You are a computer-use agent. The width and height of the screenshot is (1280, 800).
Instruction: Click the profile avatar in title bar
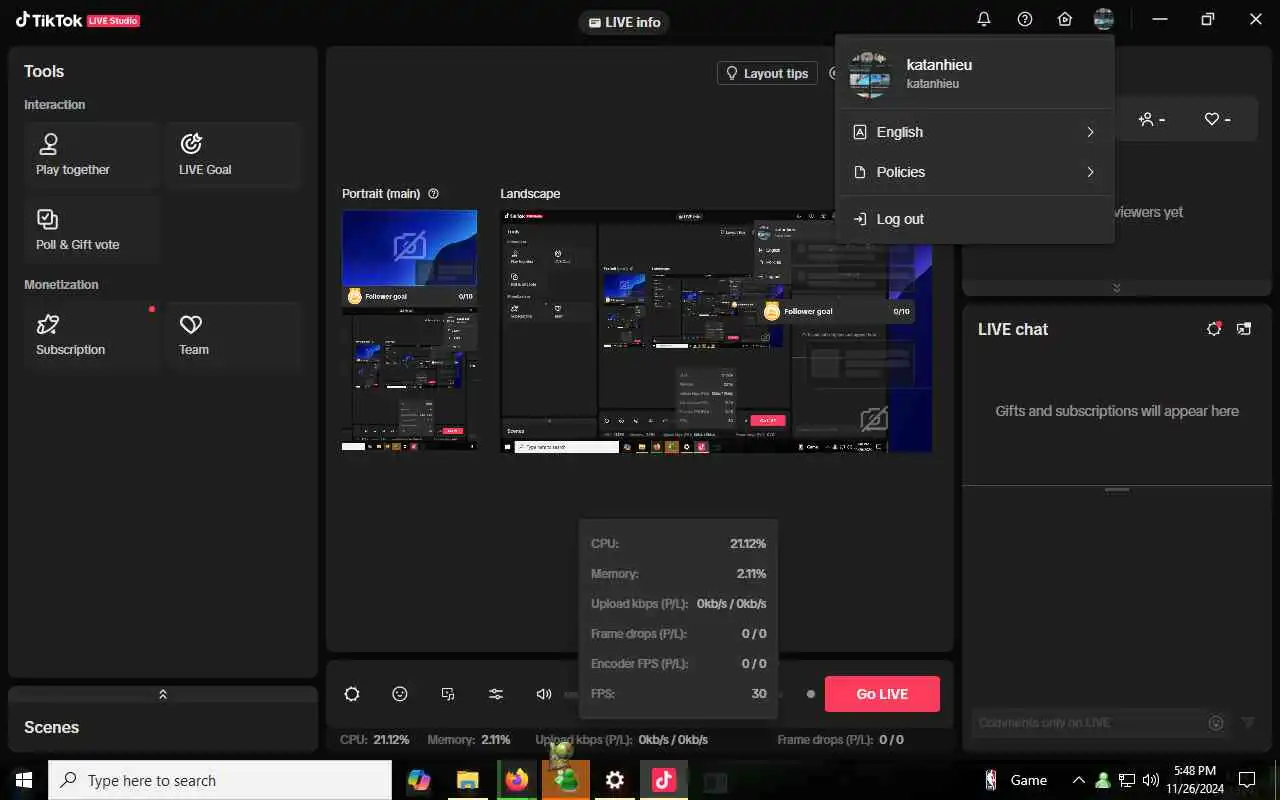point(1104,19)
